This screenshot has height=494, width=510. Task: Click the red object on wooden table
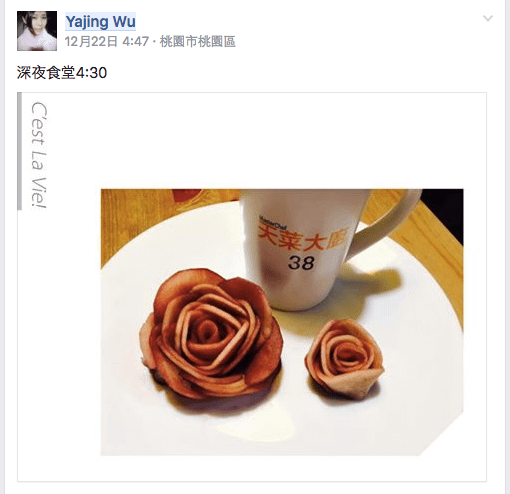click(187, 196)
